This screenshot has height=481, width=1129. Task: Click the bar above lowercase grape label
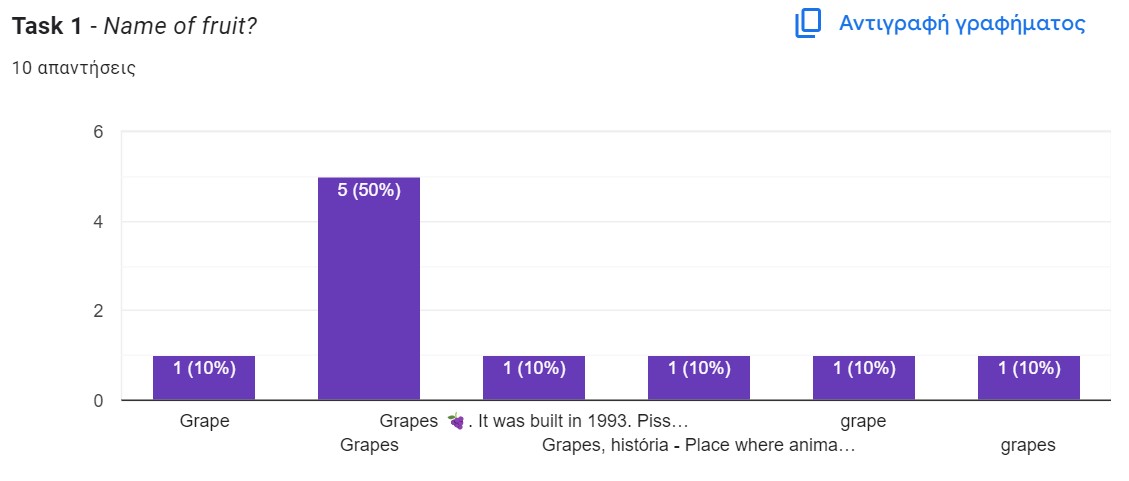(x=864, y=378)
